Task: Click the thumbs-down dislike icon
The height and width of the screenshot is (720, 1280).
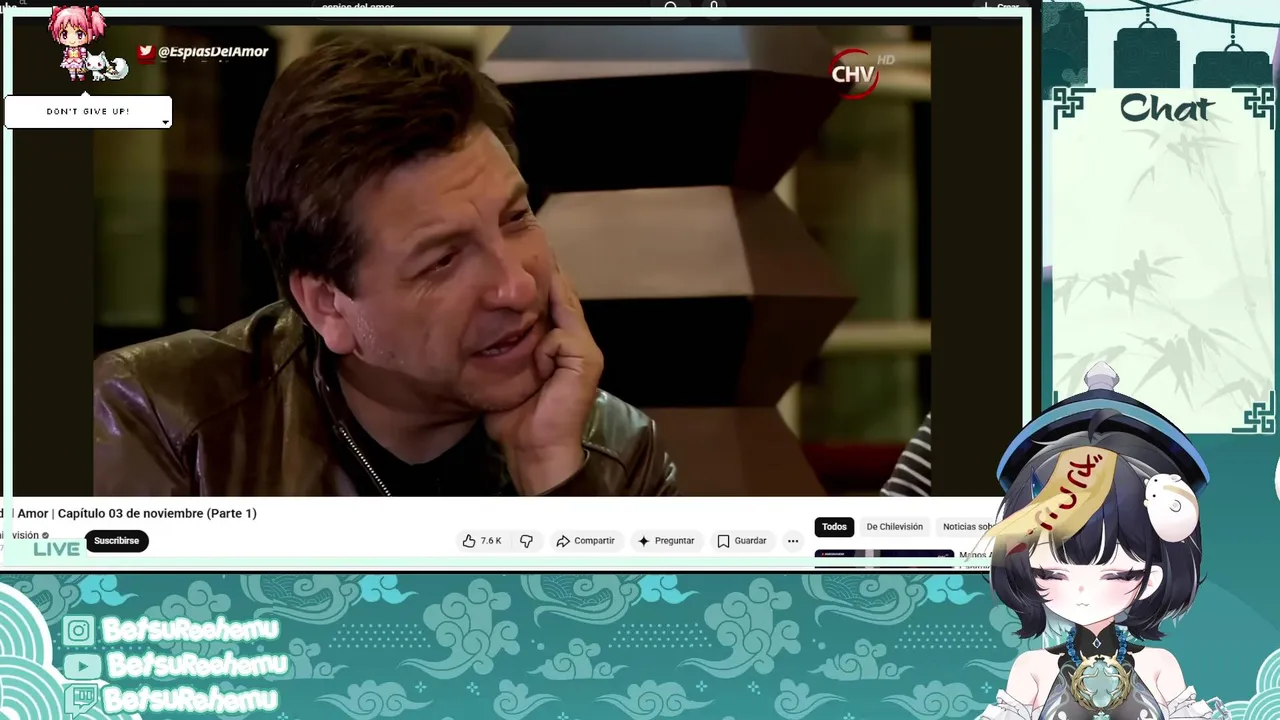Action: pos(526,541)
